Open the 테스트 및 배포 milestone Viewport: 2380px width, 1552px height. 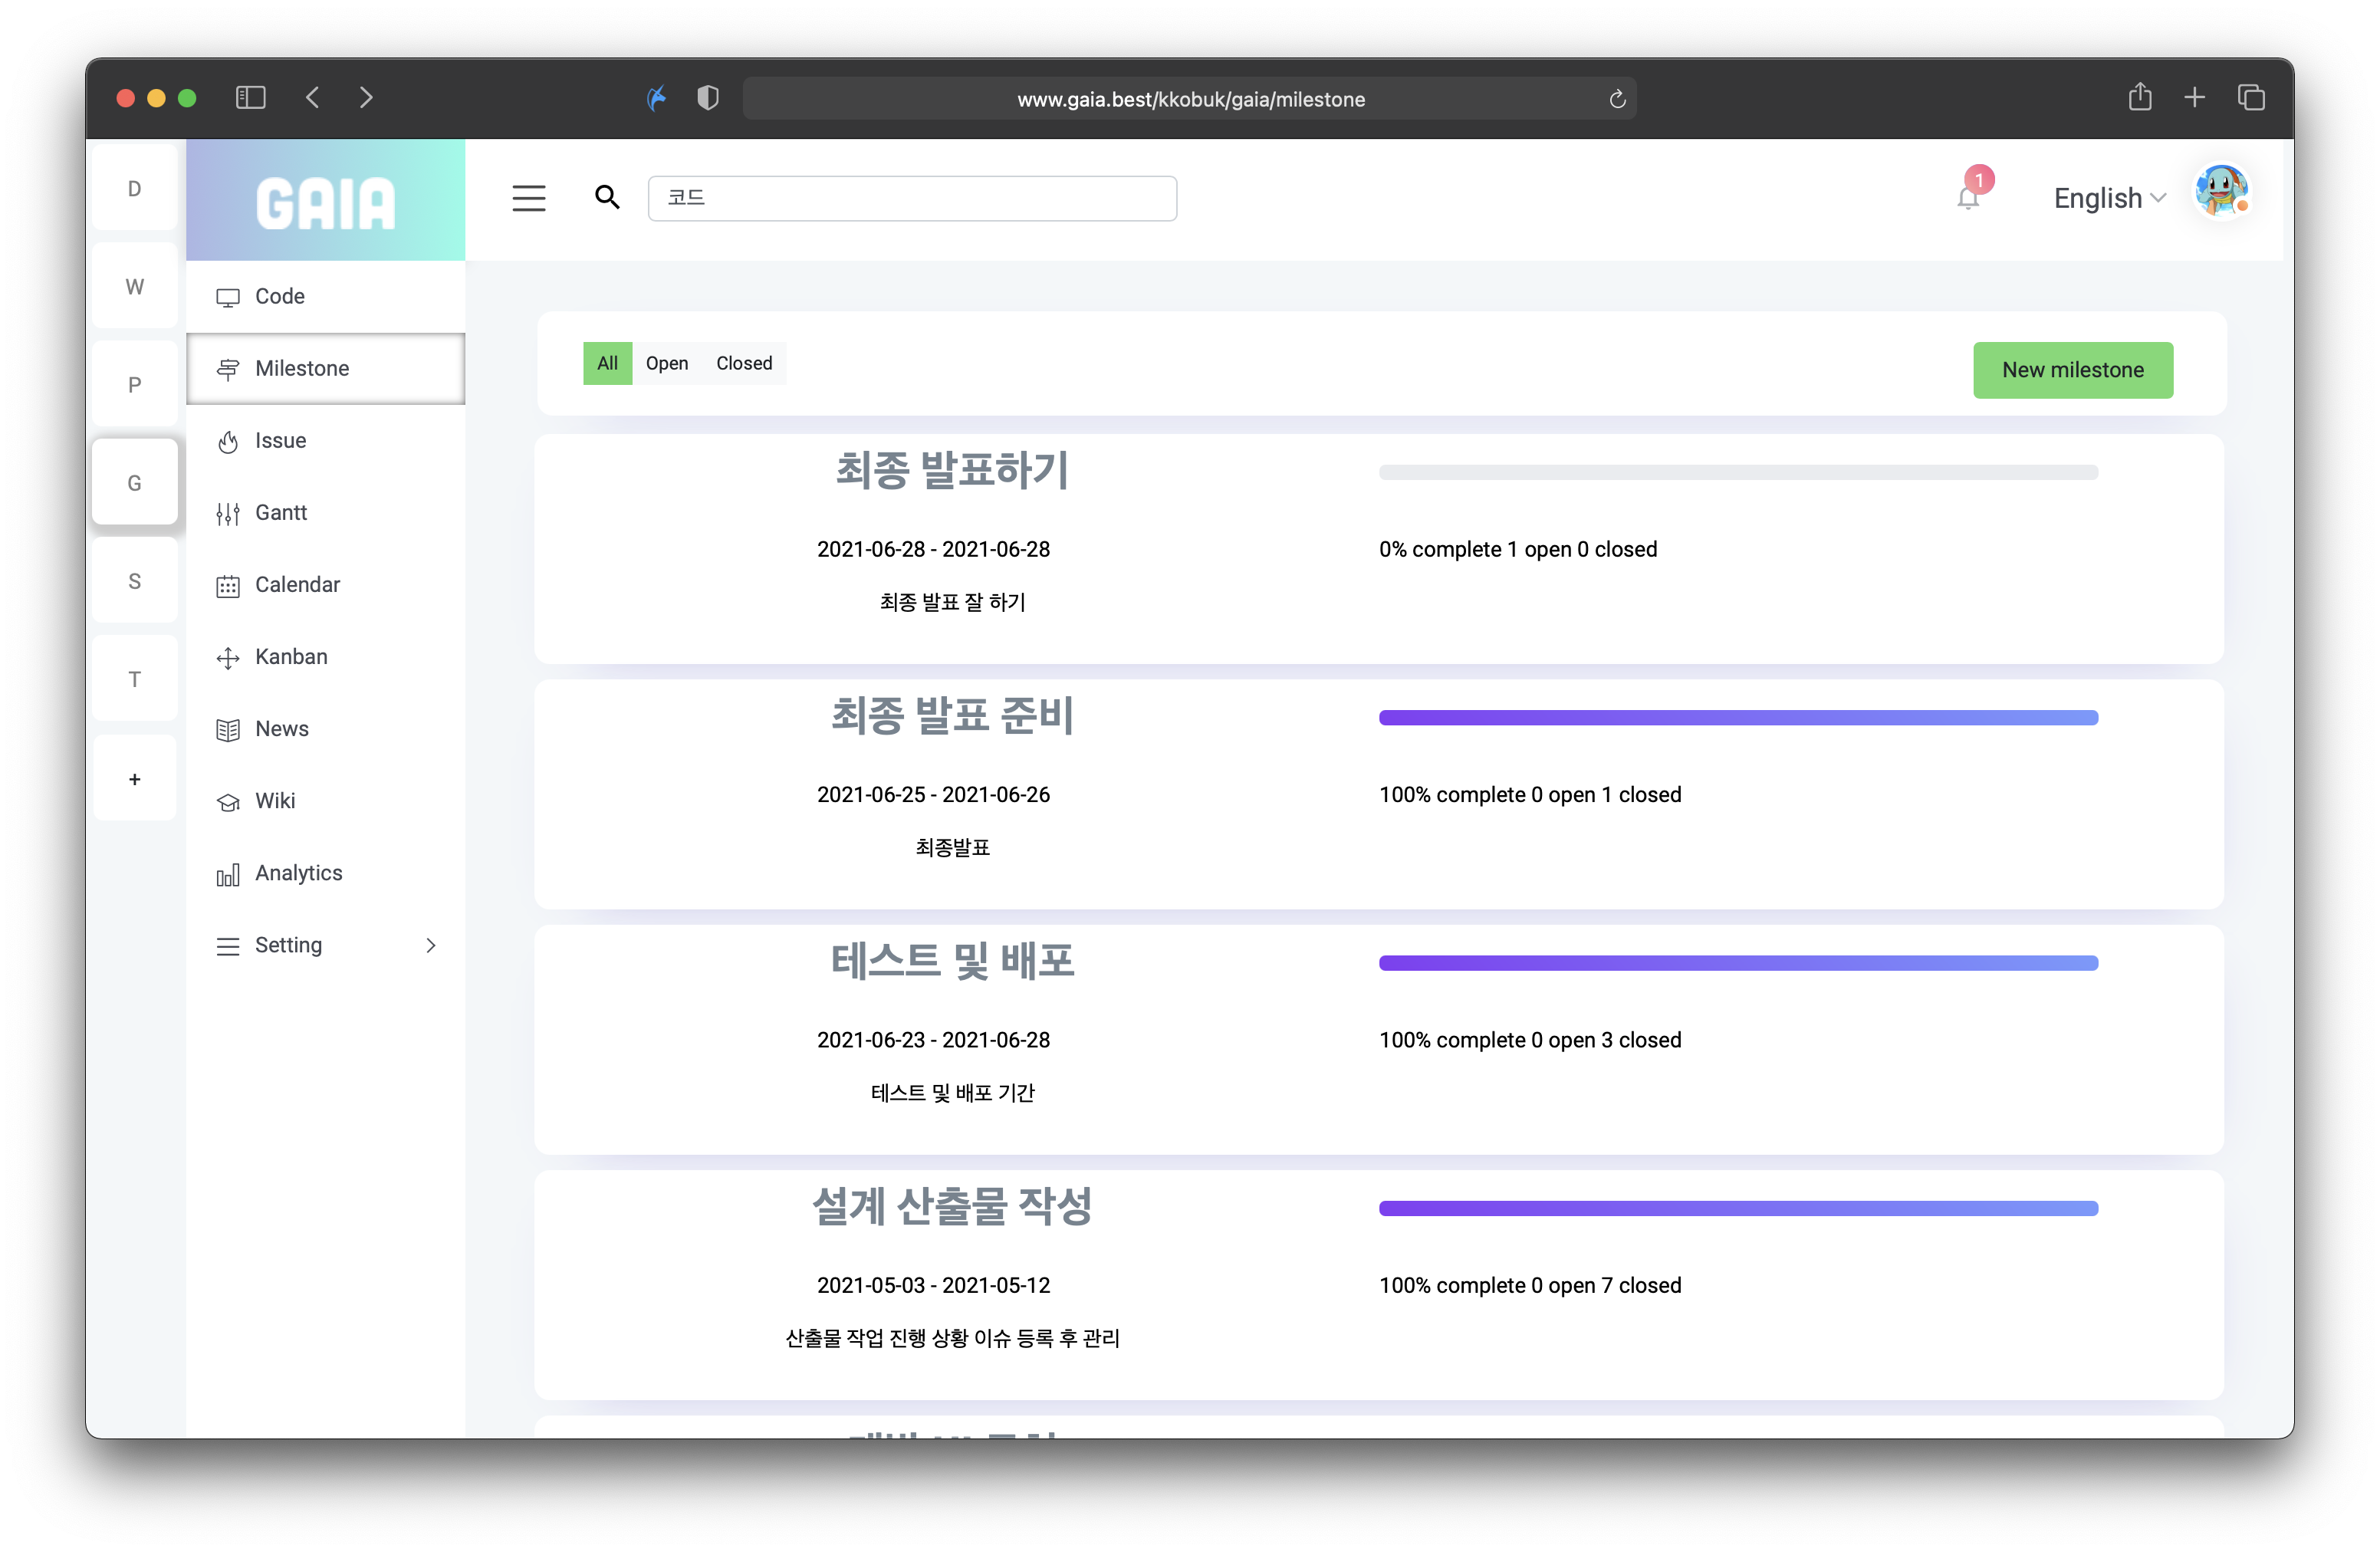[x=952, y=961]
